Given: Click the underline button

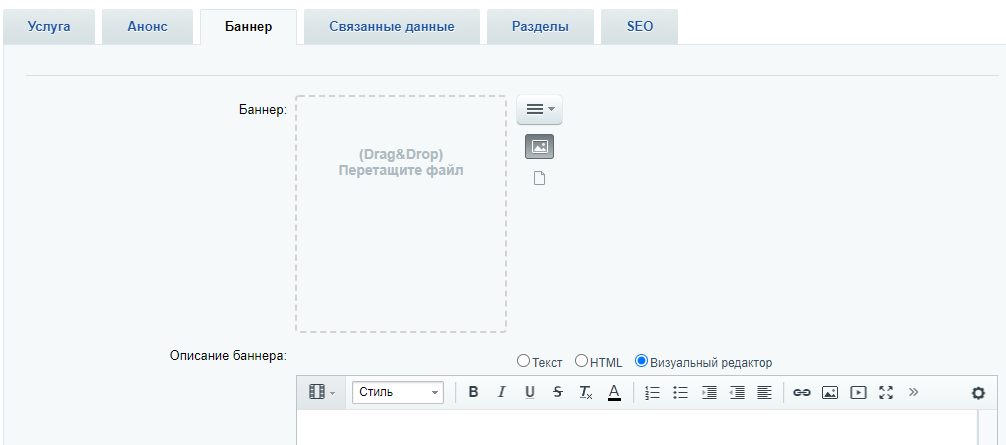Looking at the screenshot, I should tap(530, 392).
